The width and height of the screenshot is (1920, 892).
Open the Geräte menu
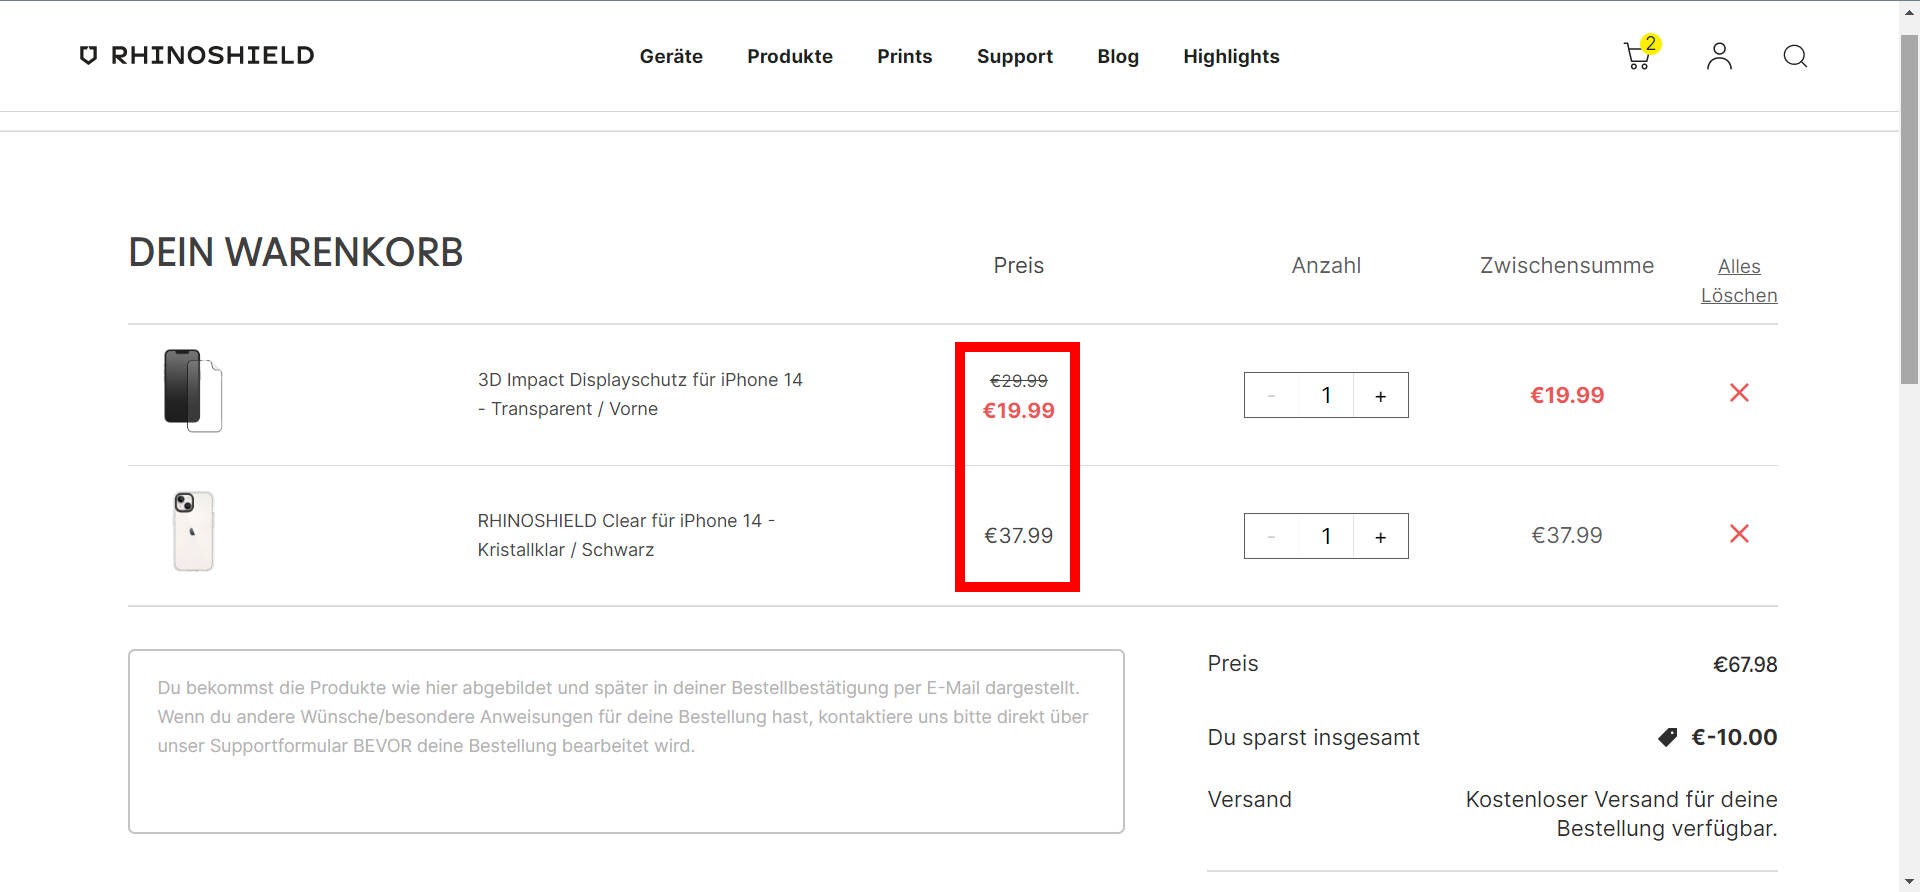coord(671,56)
